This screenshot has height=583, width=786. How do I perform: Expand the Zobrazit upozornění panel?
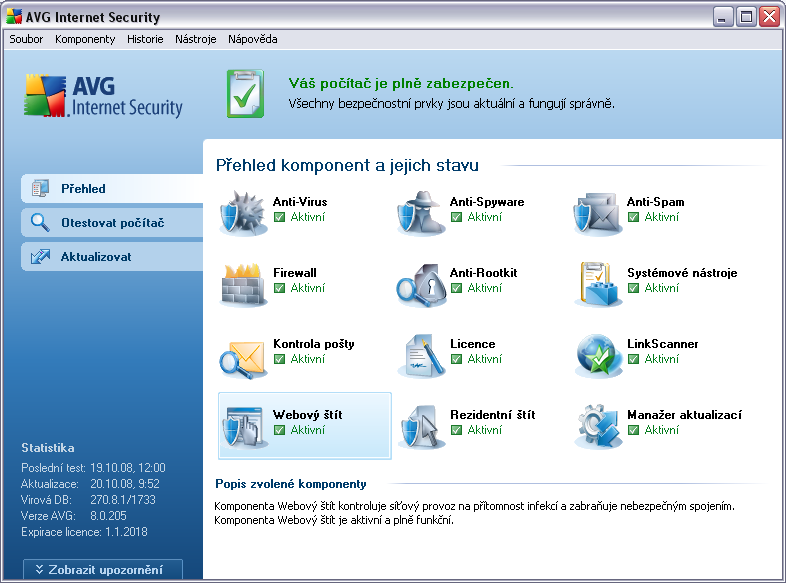103,570
